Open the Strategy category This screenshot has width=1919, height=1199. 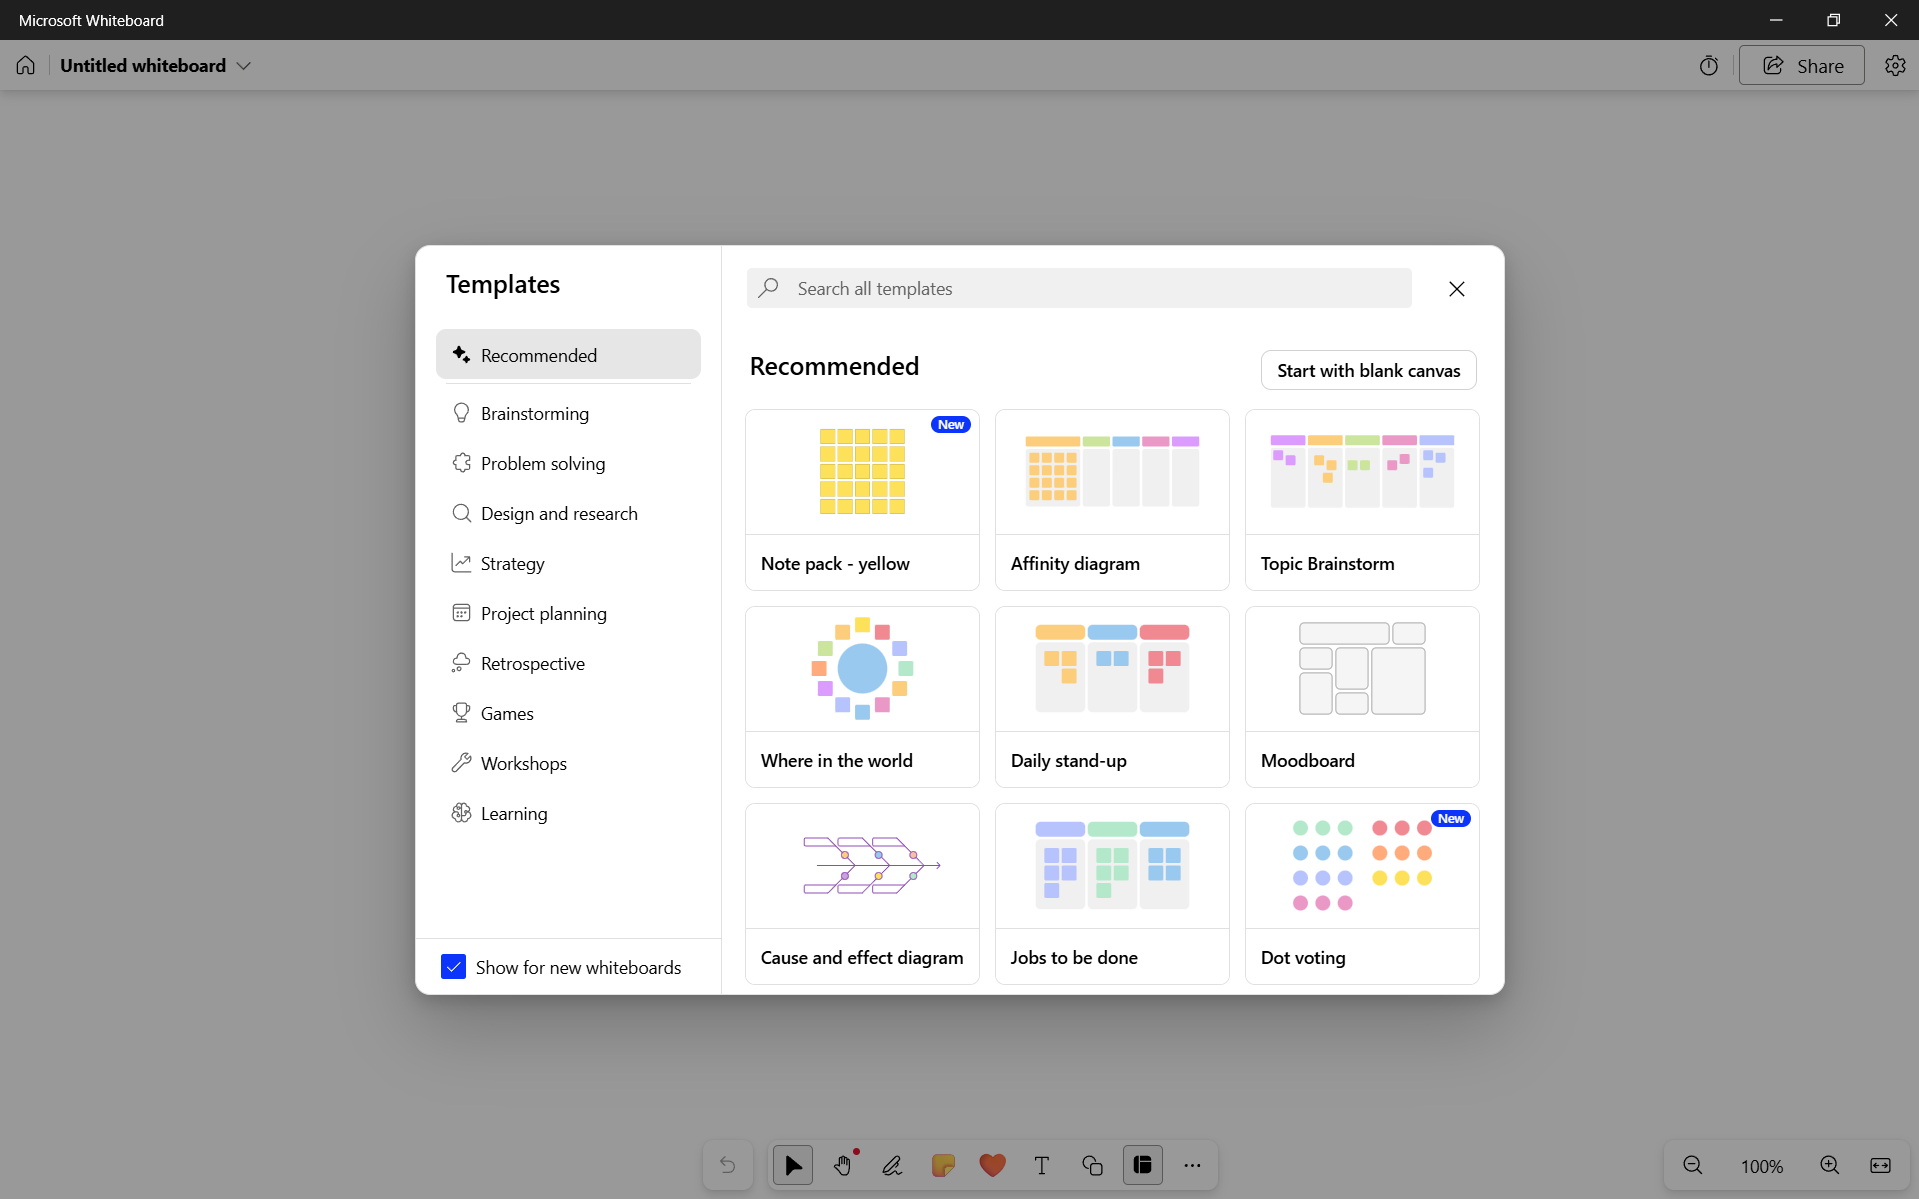point(568,563)
